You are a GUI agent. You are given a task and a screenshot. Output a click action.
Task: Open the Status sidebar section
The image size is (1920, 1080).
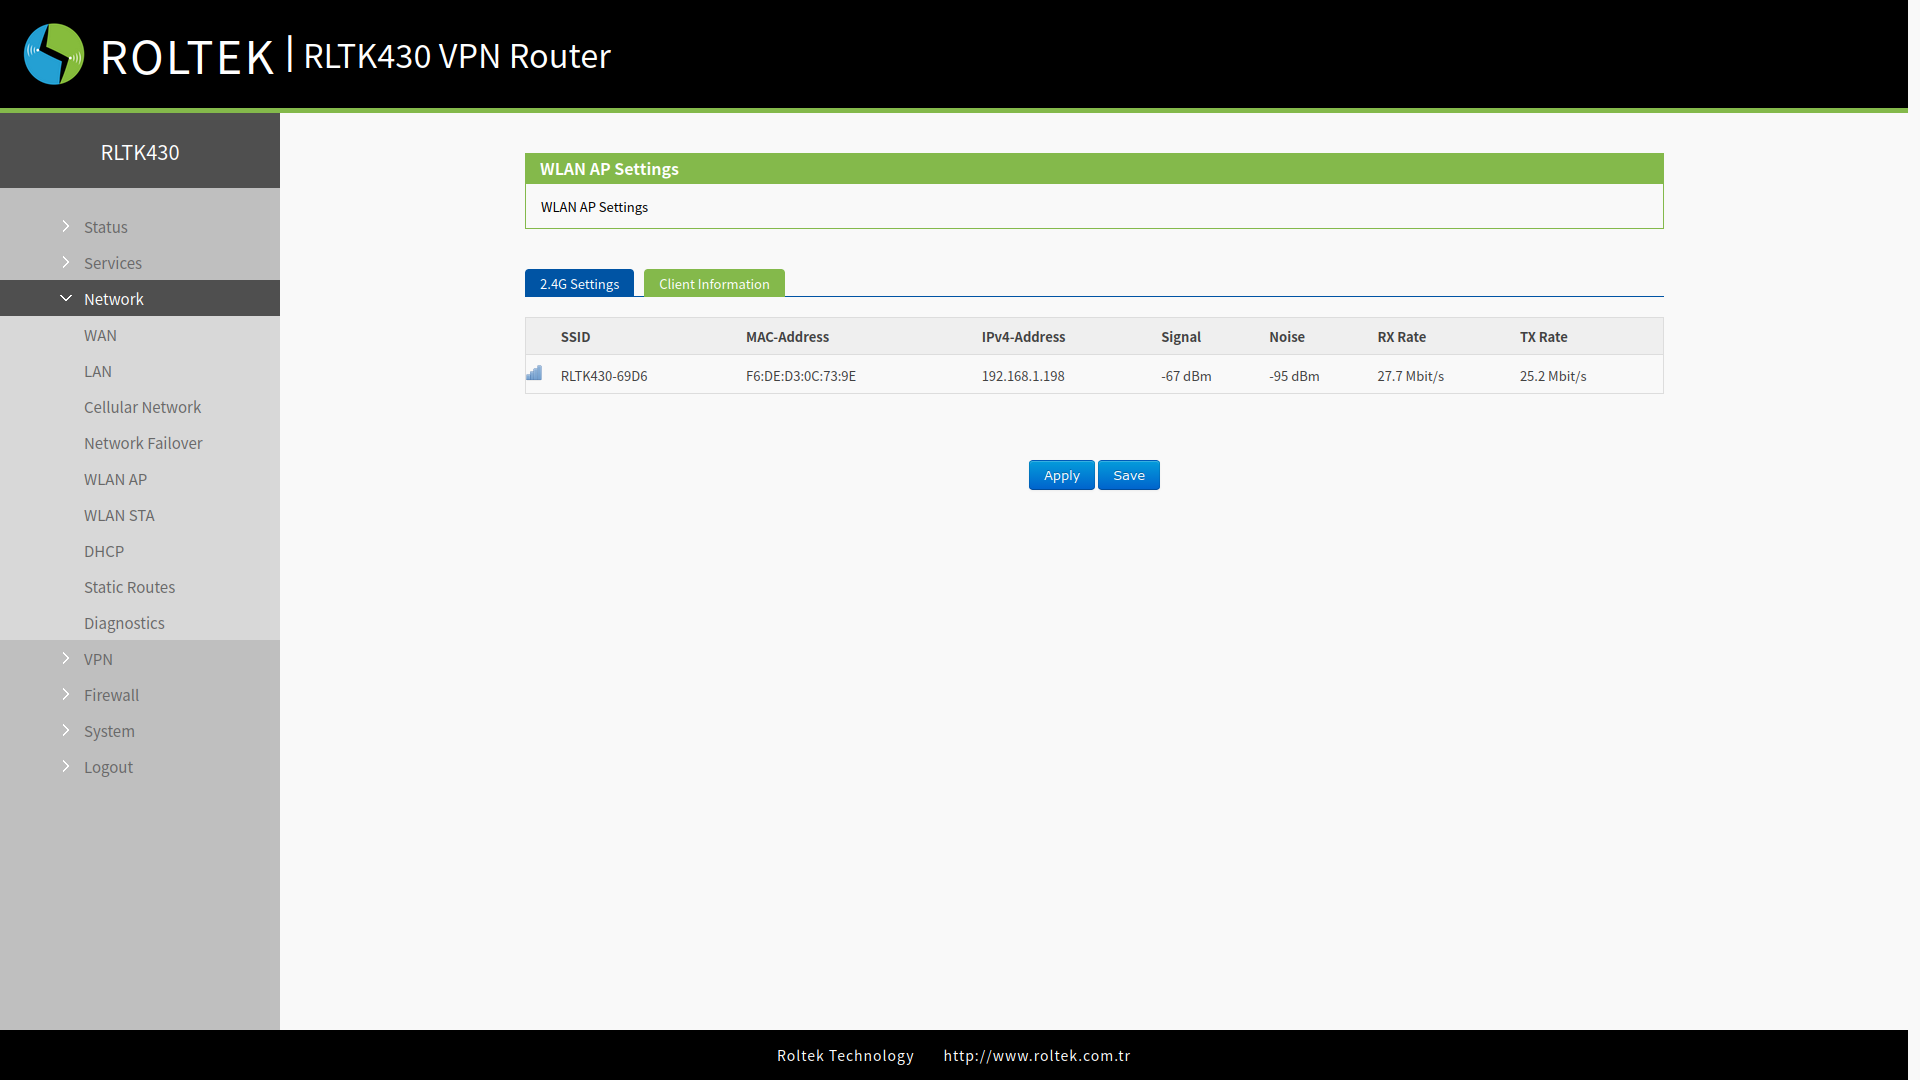(x=106, y=227)
